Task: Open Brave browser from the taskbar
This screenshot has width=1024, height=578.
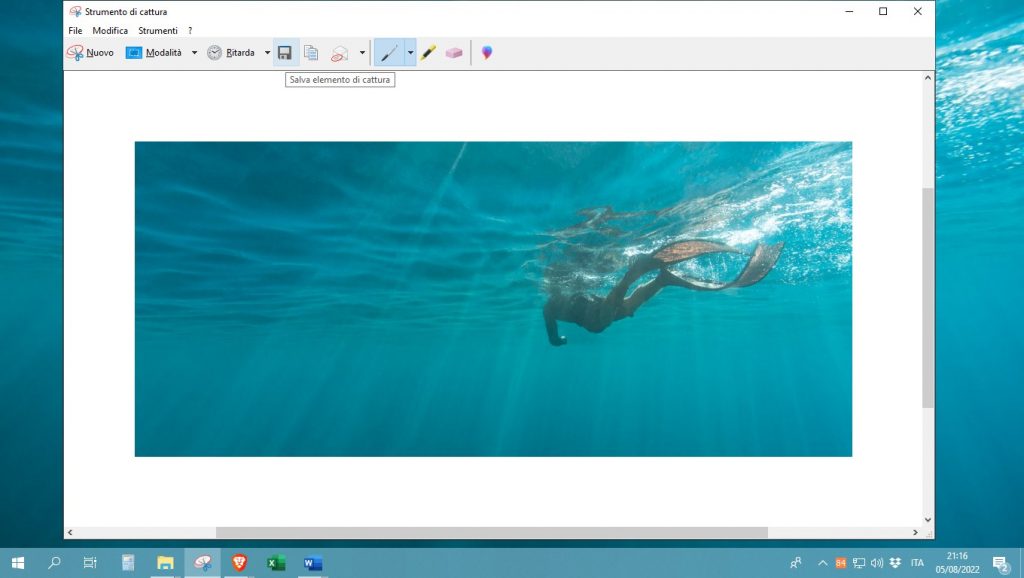Action: tap(239, 563)
